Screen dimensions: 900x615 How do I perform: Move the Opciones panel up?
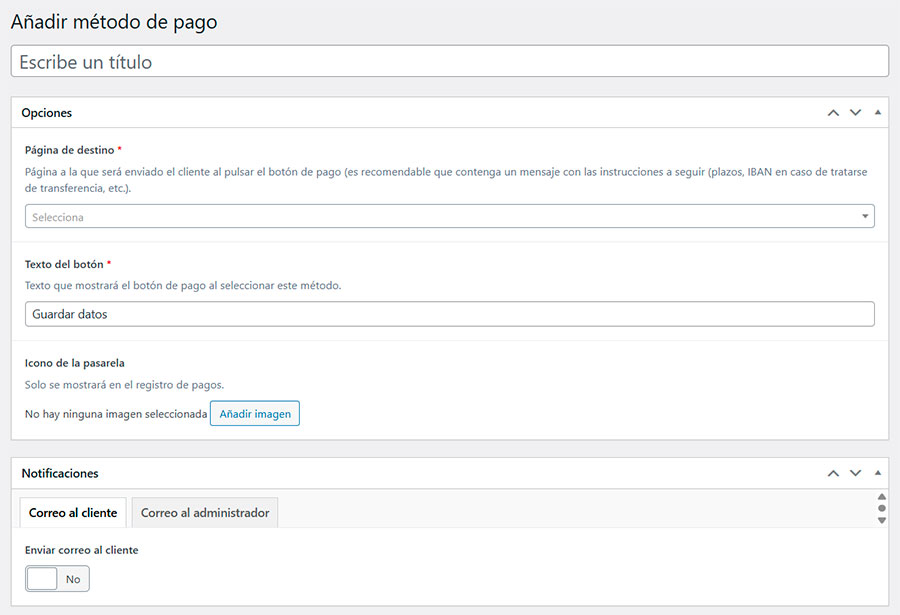pyautogui.click(x=833, y=113)
